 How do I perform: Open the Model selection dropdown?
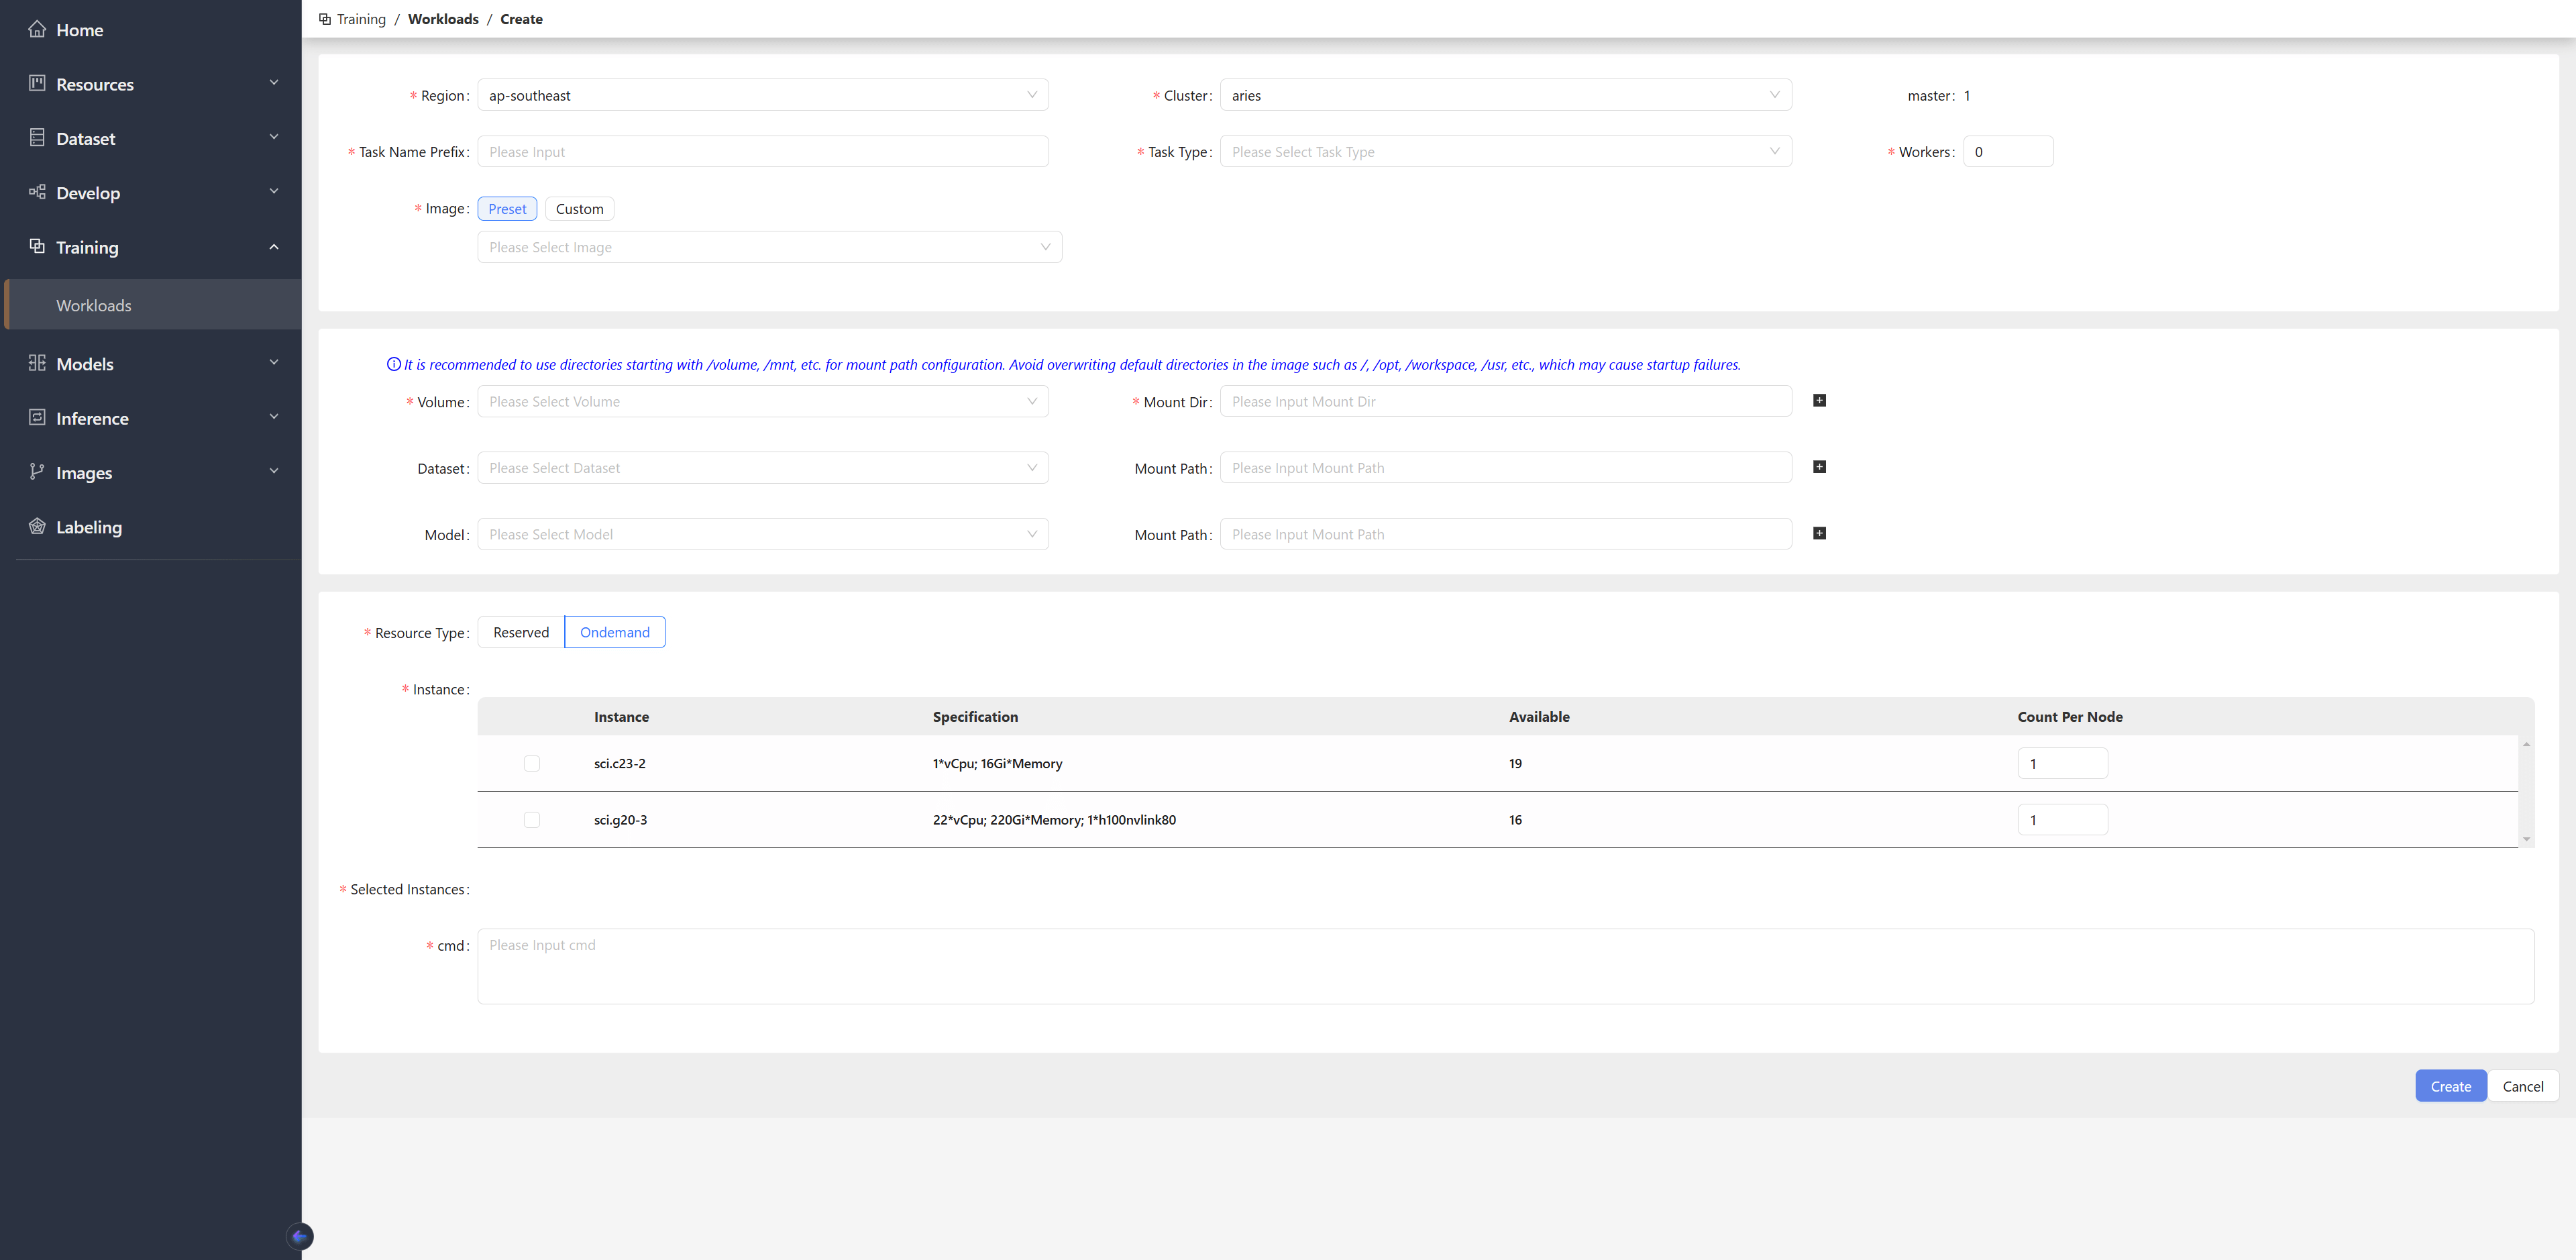pyautogui.click(x=763, y=534)
